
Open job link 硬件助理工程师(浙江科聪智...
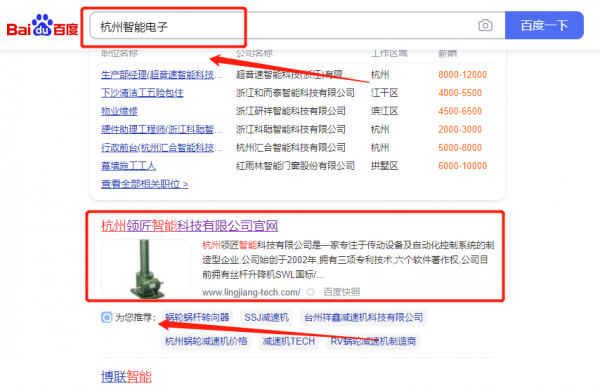tap(161, 129)
